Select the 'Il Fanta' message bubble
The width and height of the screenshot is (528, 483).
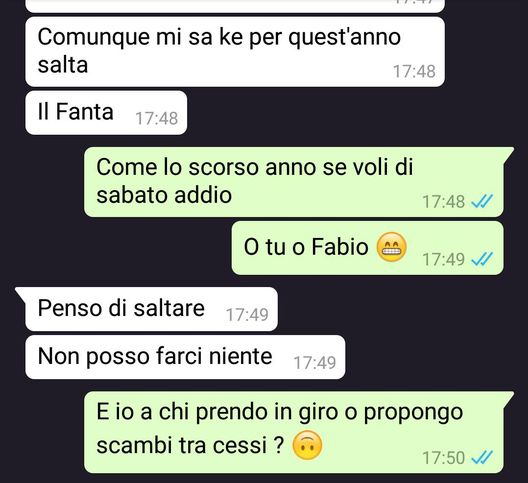[x=106, y=113]
